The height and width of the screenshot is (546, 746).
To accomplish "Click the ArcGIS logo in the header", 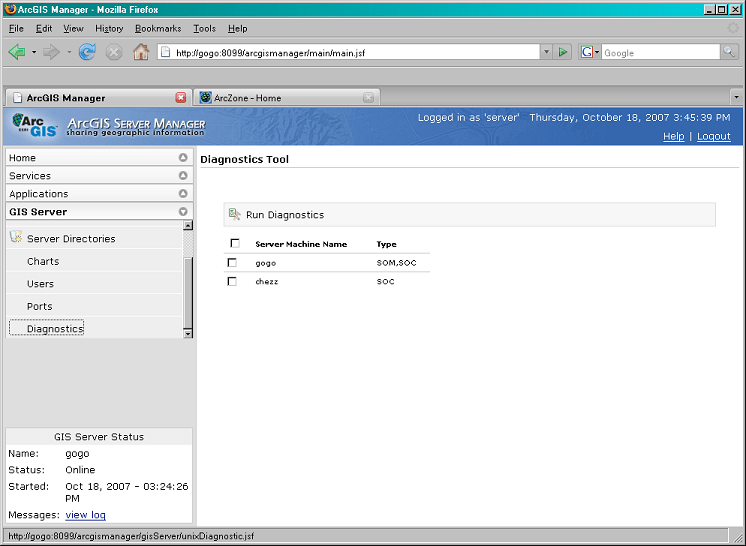I will [x=35, y=126].
